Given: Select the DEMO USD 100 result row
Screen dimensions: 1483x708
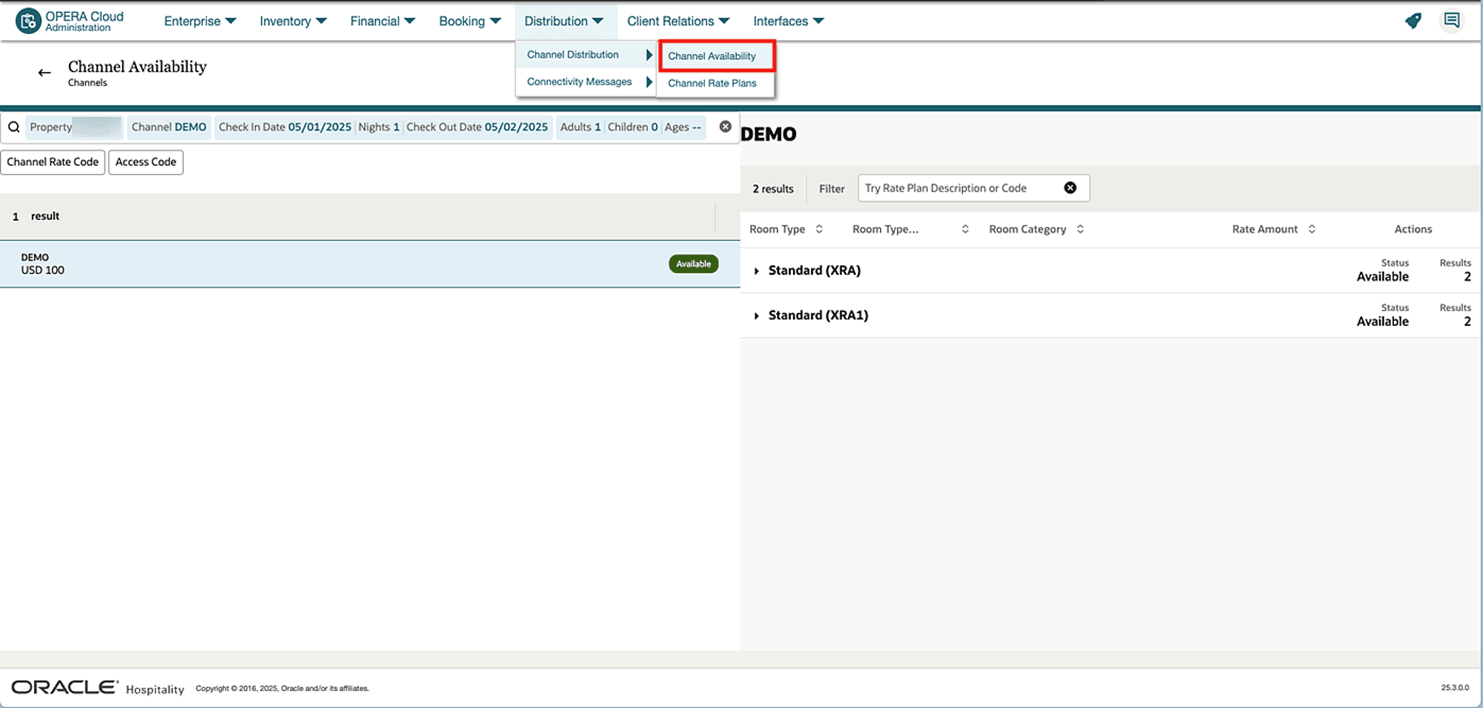Looking at the screenshot, I should pyautogui.click(x=370, y=264).
